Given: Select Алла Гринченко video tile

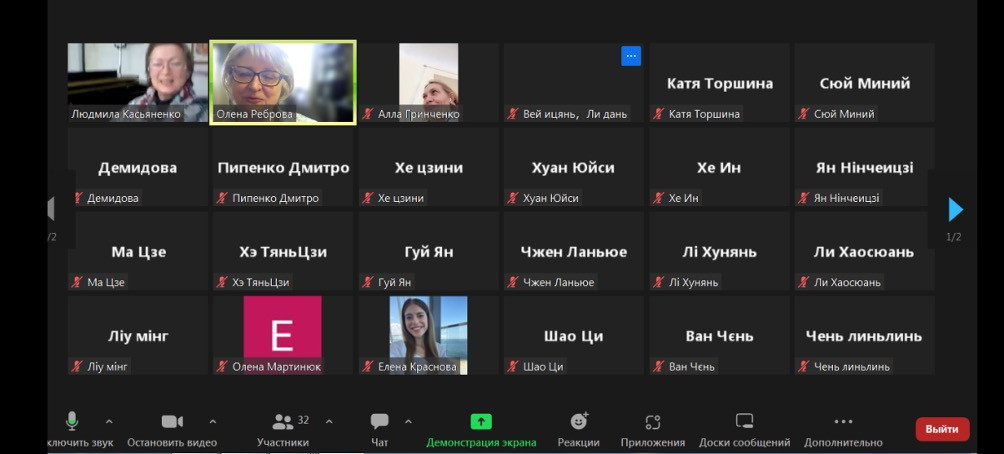Looking at the screenshot, I should (x=428, y=83).
